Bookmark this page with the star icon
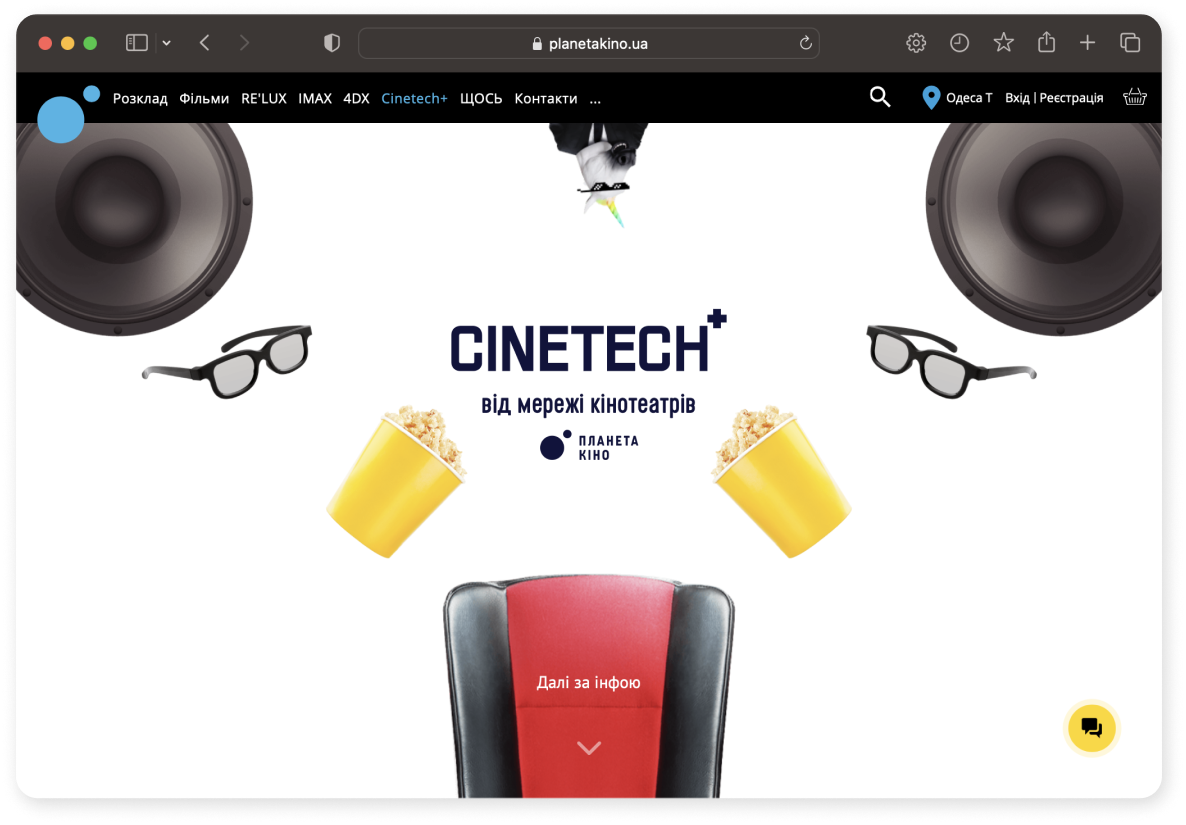The image size is (1186, 825). (x=1003, y=42)
